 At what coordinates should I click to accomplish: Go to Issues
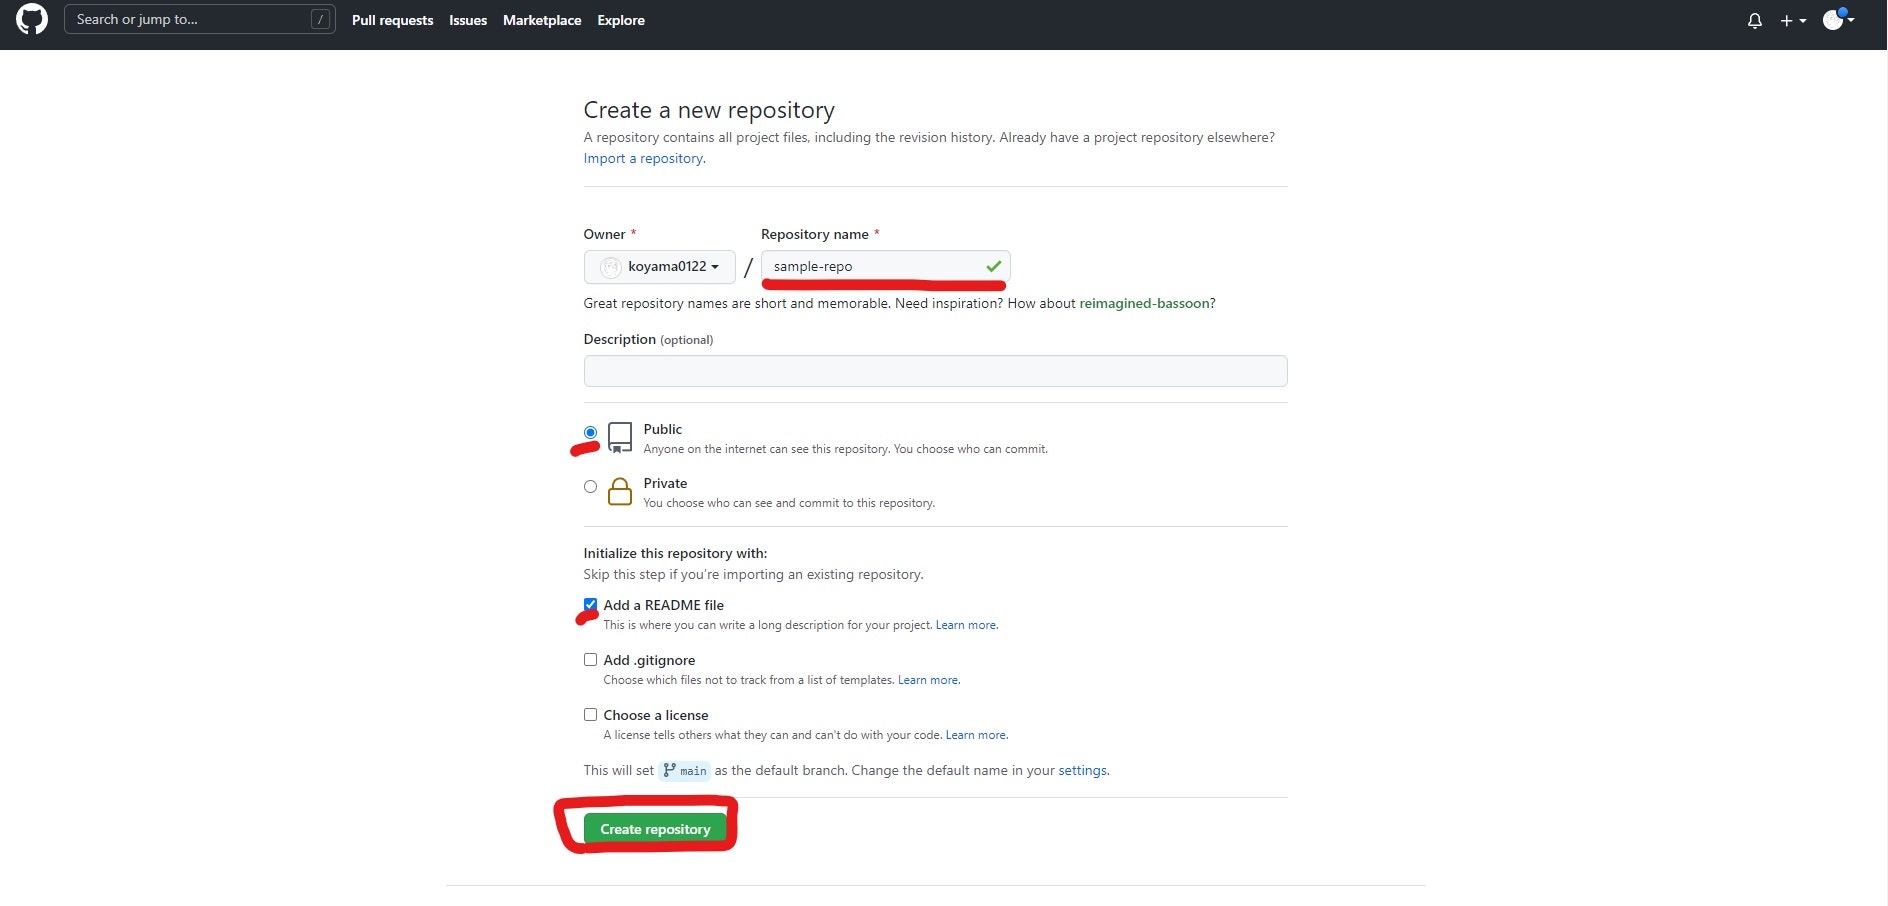[468, 20]
